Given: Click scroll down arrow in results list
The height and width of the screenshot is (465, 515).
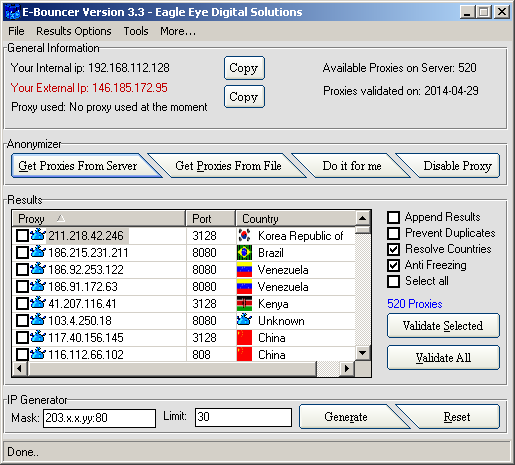Looking at the screenshot, I should point(363,353).
